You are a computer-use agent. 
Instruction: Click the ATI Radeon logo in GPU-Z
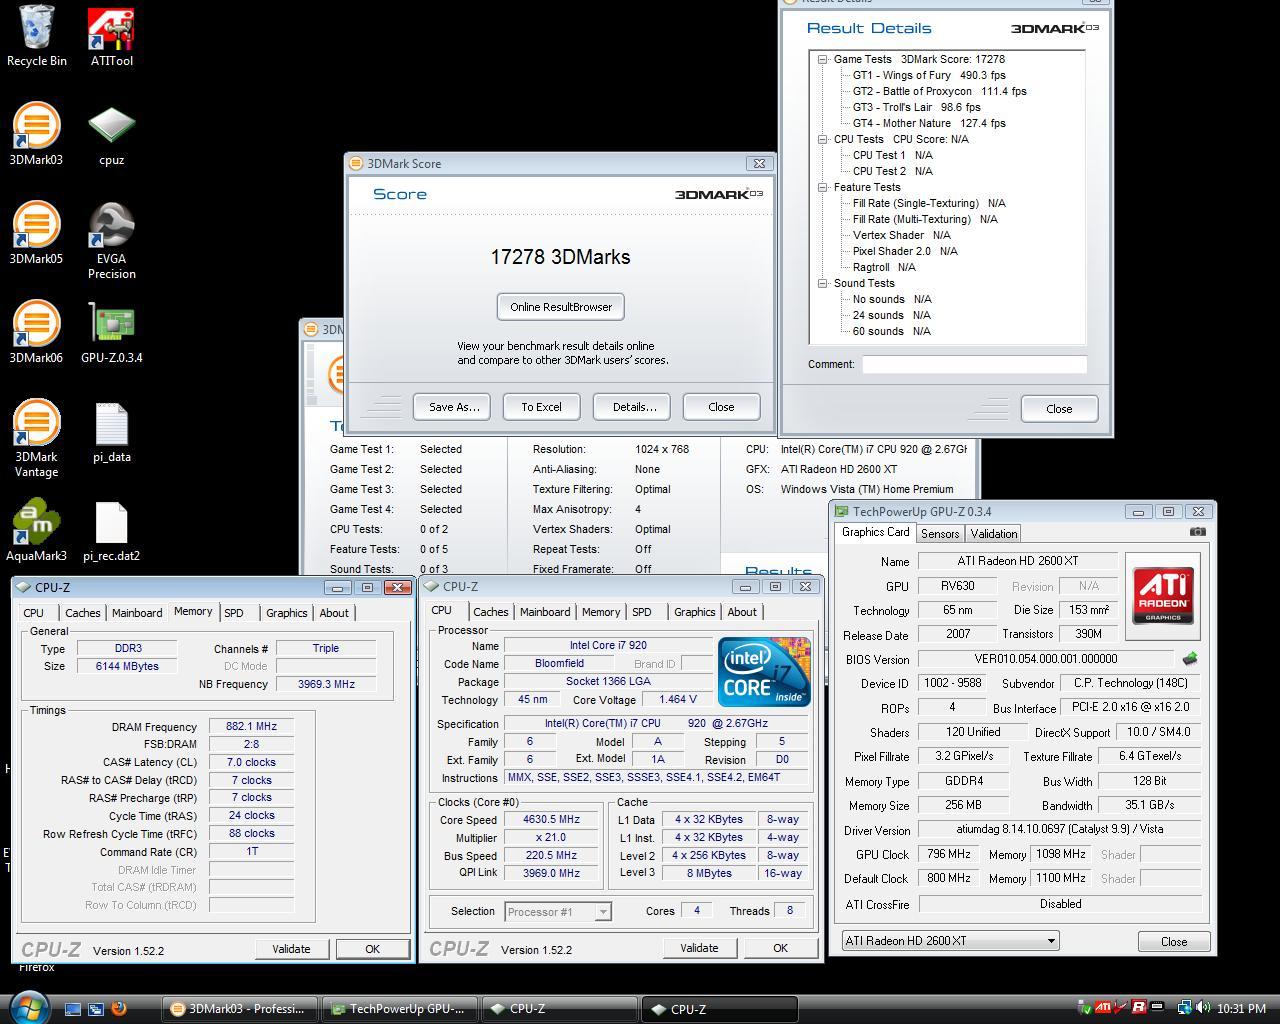[x=1163, y=595]
